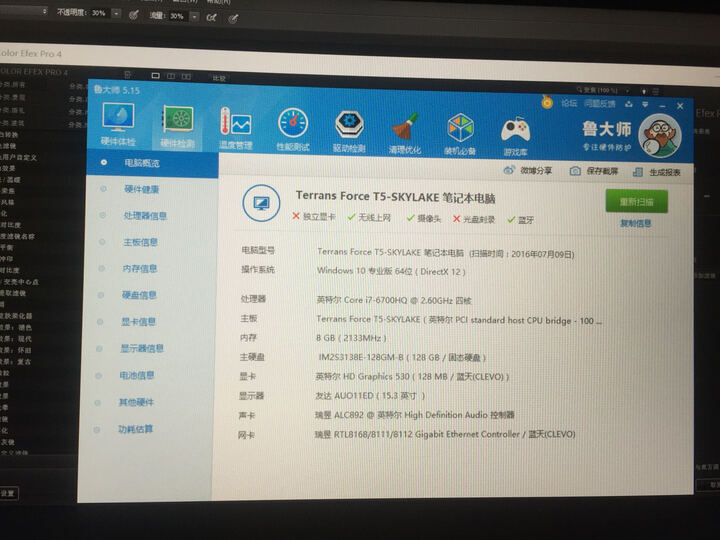Click 'Windows 10 专业版 64位' OS text
Screen dimensions: 720x540
pyautogui.click(x=365, y=271)
